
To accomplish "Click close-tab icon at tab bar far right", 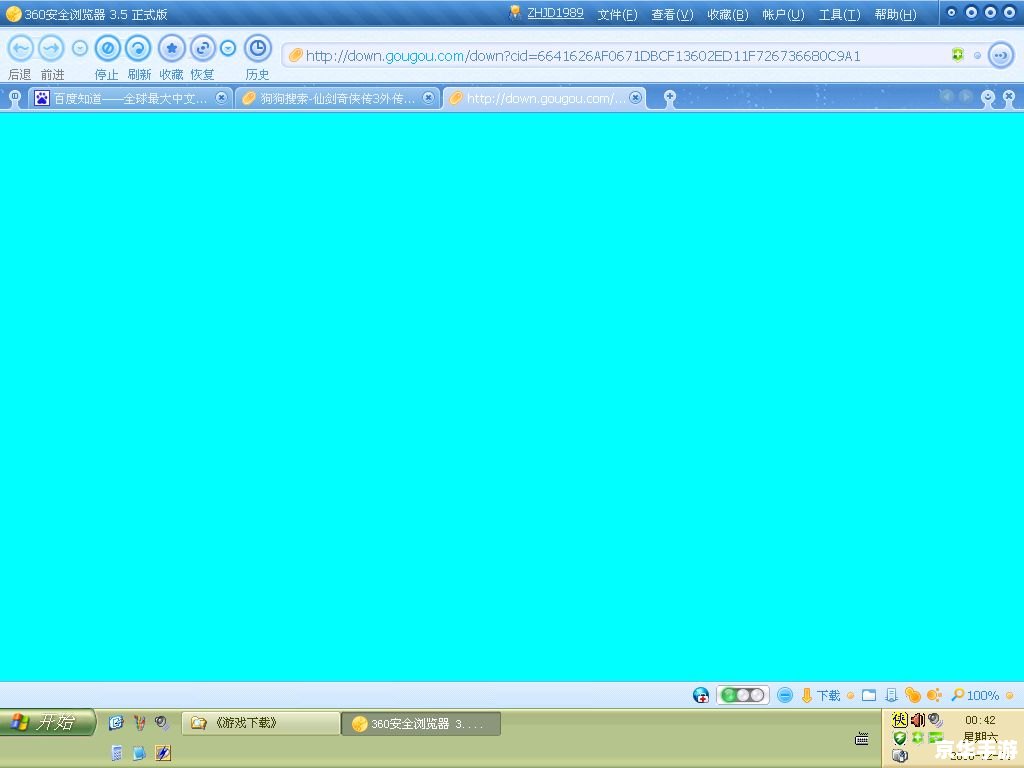I will coord(1009,99).
